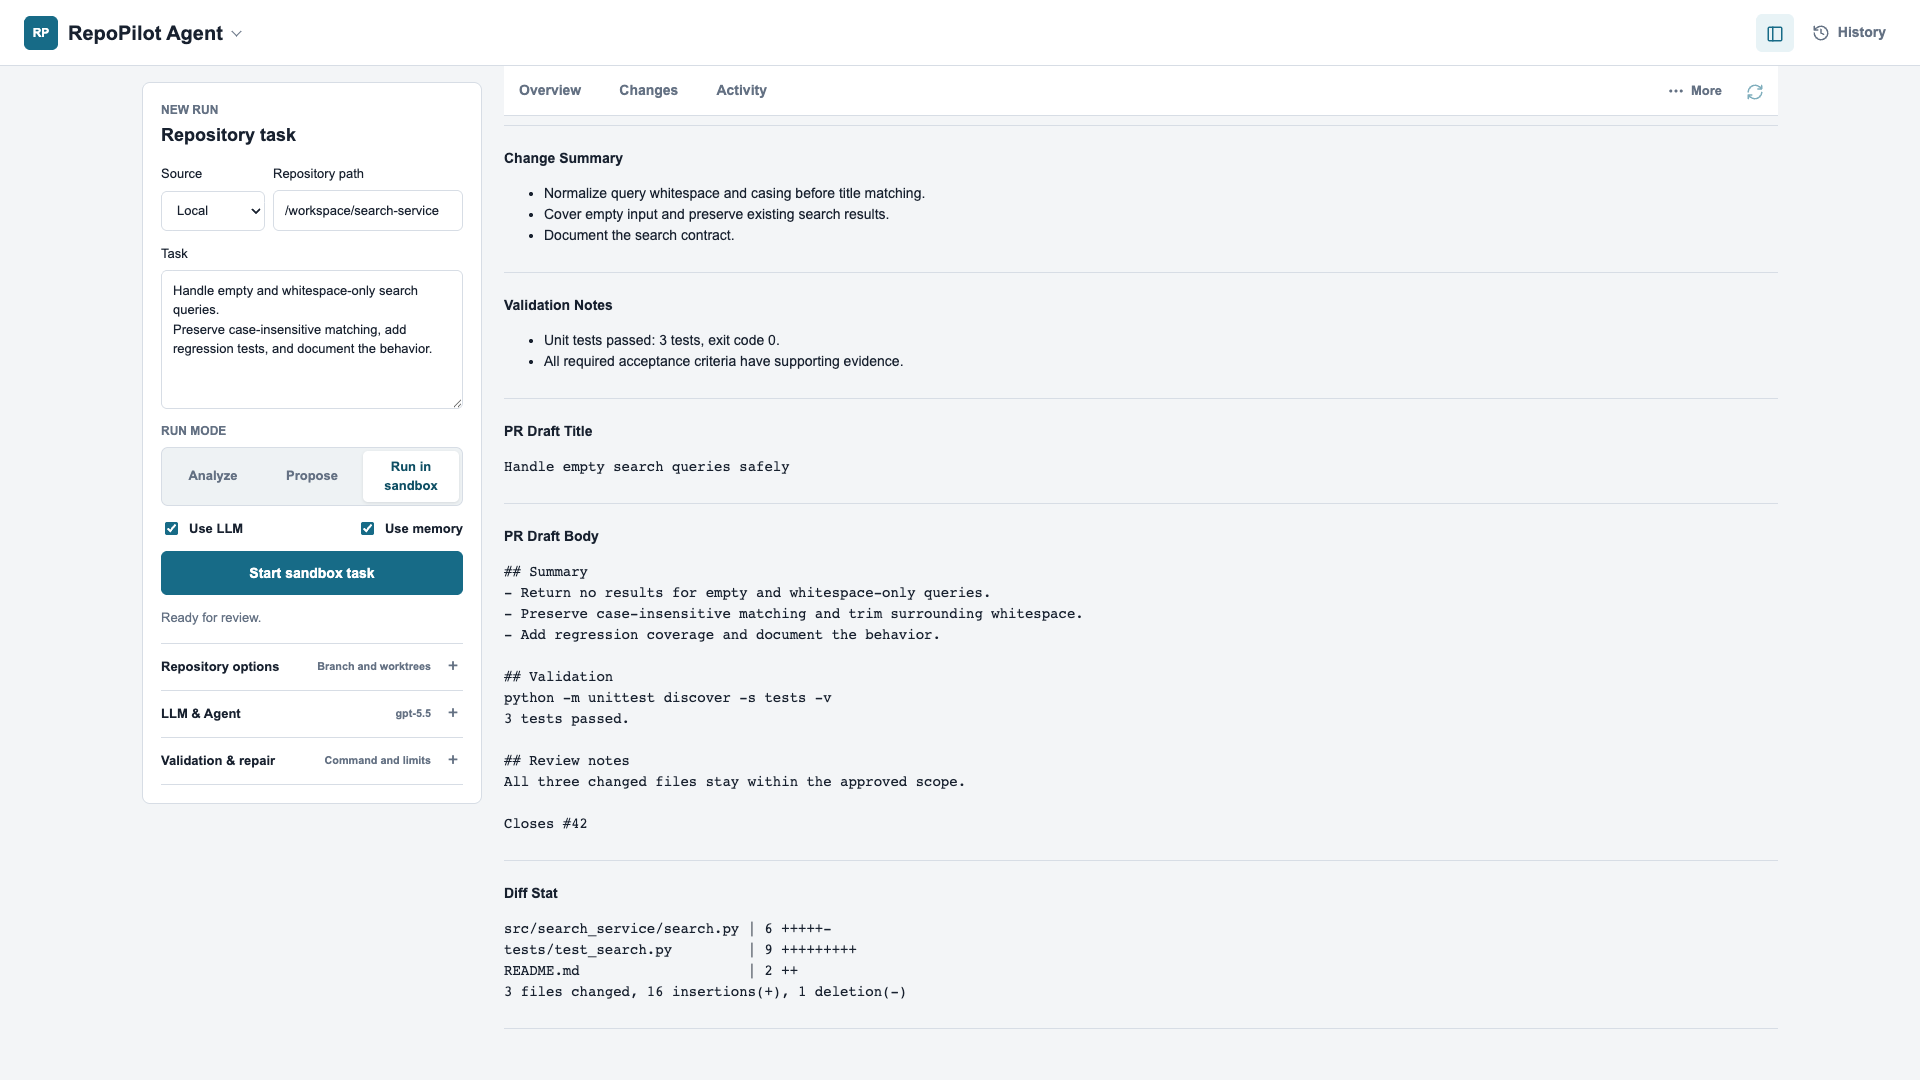Click the plus icon for Repository options
Viewport: 1920px width, 1080px height.
(453, 666)
